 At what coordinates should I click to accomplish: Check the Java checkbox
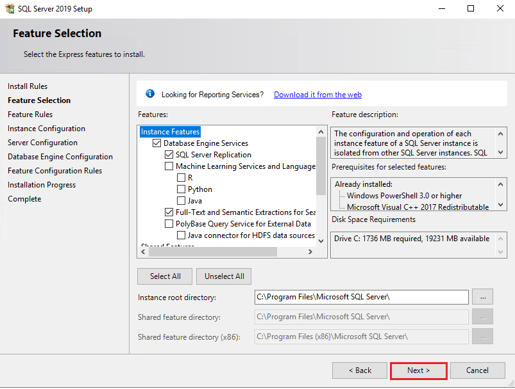pos(181,201)
